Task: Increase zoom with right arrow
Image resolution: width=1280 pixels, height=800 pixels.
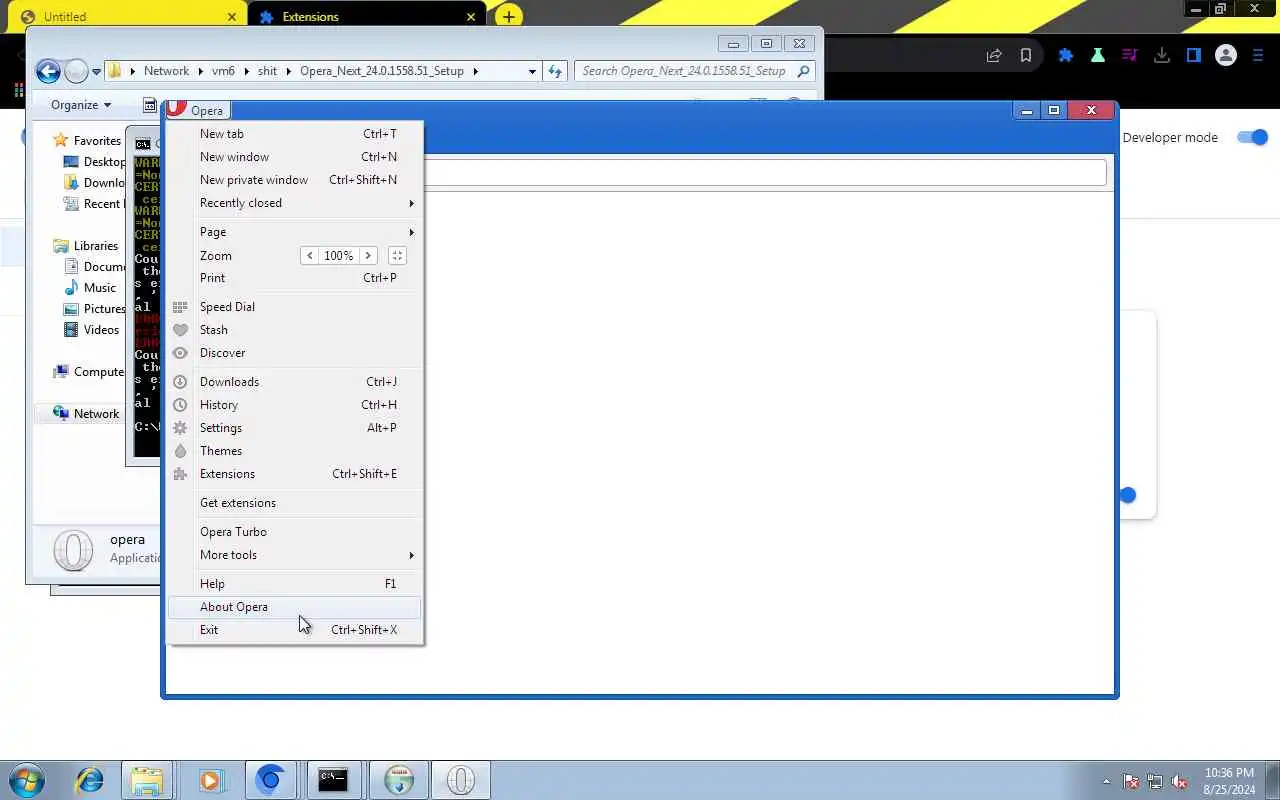Action: coord(368,256)
